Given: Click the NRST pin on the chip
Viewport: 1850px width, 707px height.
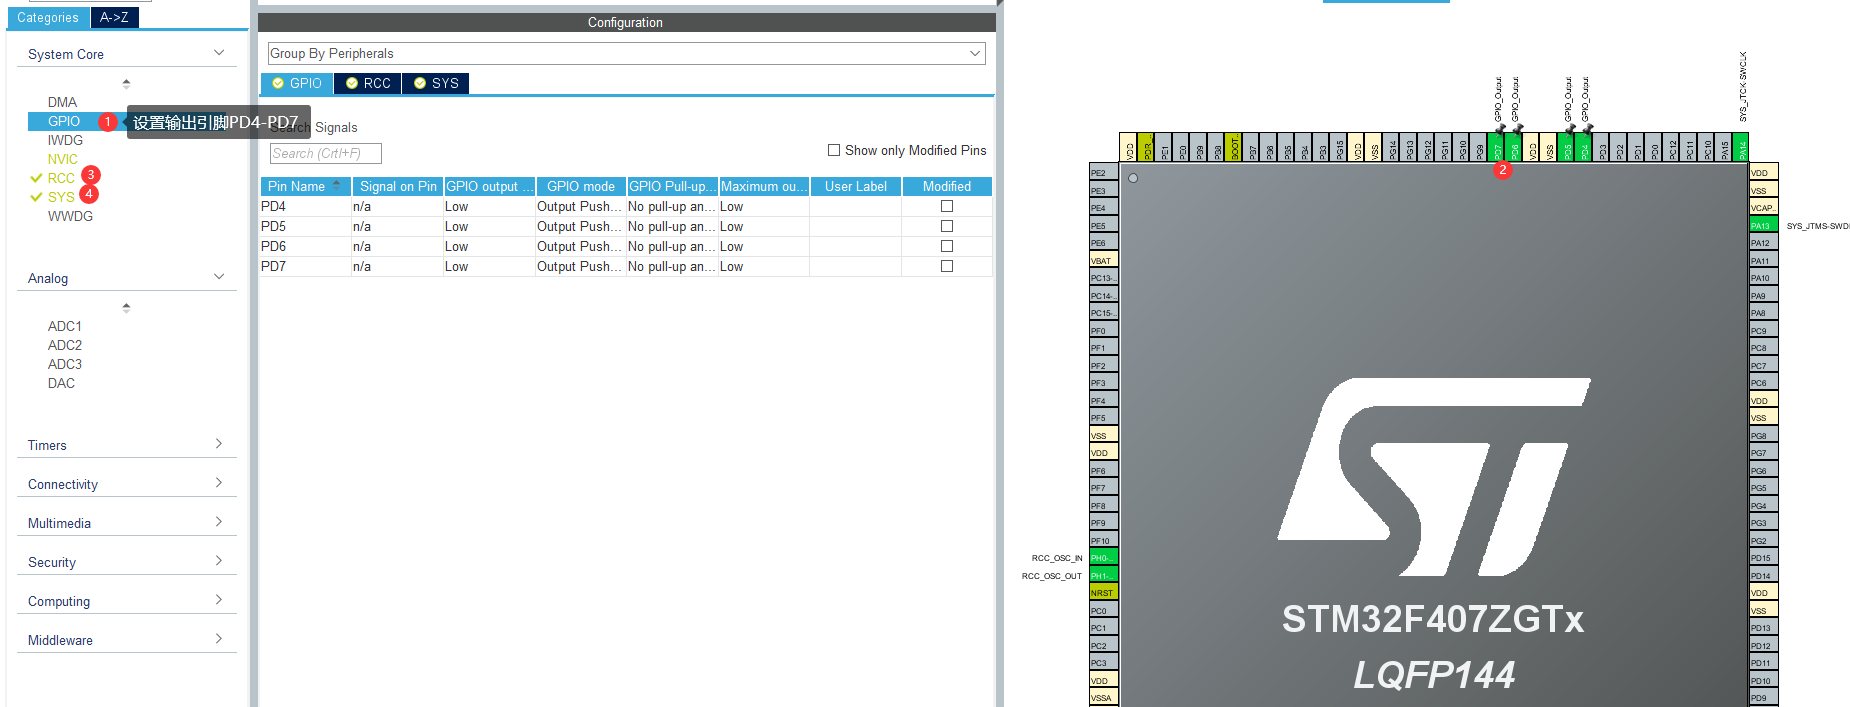Looking at the screenshot, I should pyautogui.click(x=1103, y=593).
